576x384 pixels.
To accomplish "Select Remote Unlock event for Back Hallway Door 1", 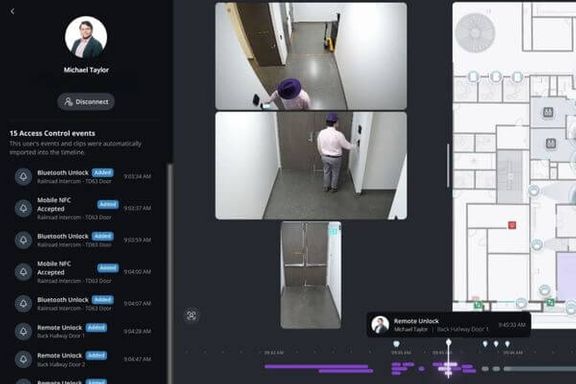I will click(x=84, y=331).
